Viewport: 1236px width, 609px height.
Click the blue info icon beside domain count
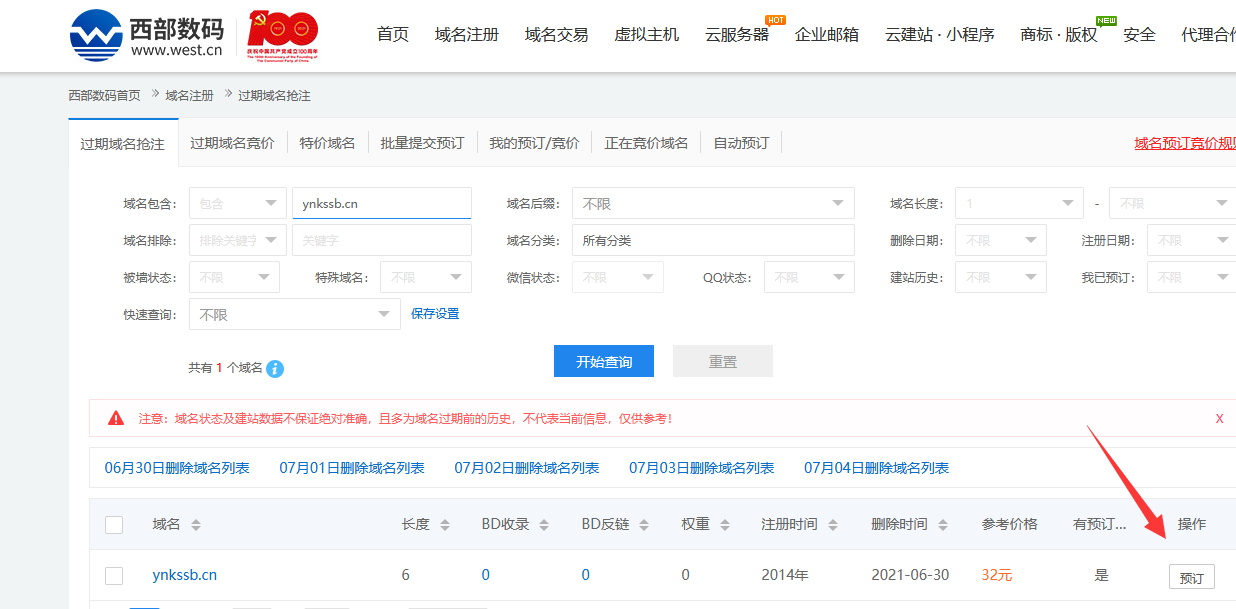275,369
